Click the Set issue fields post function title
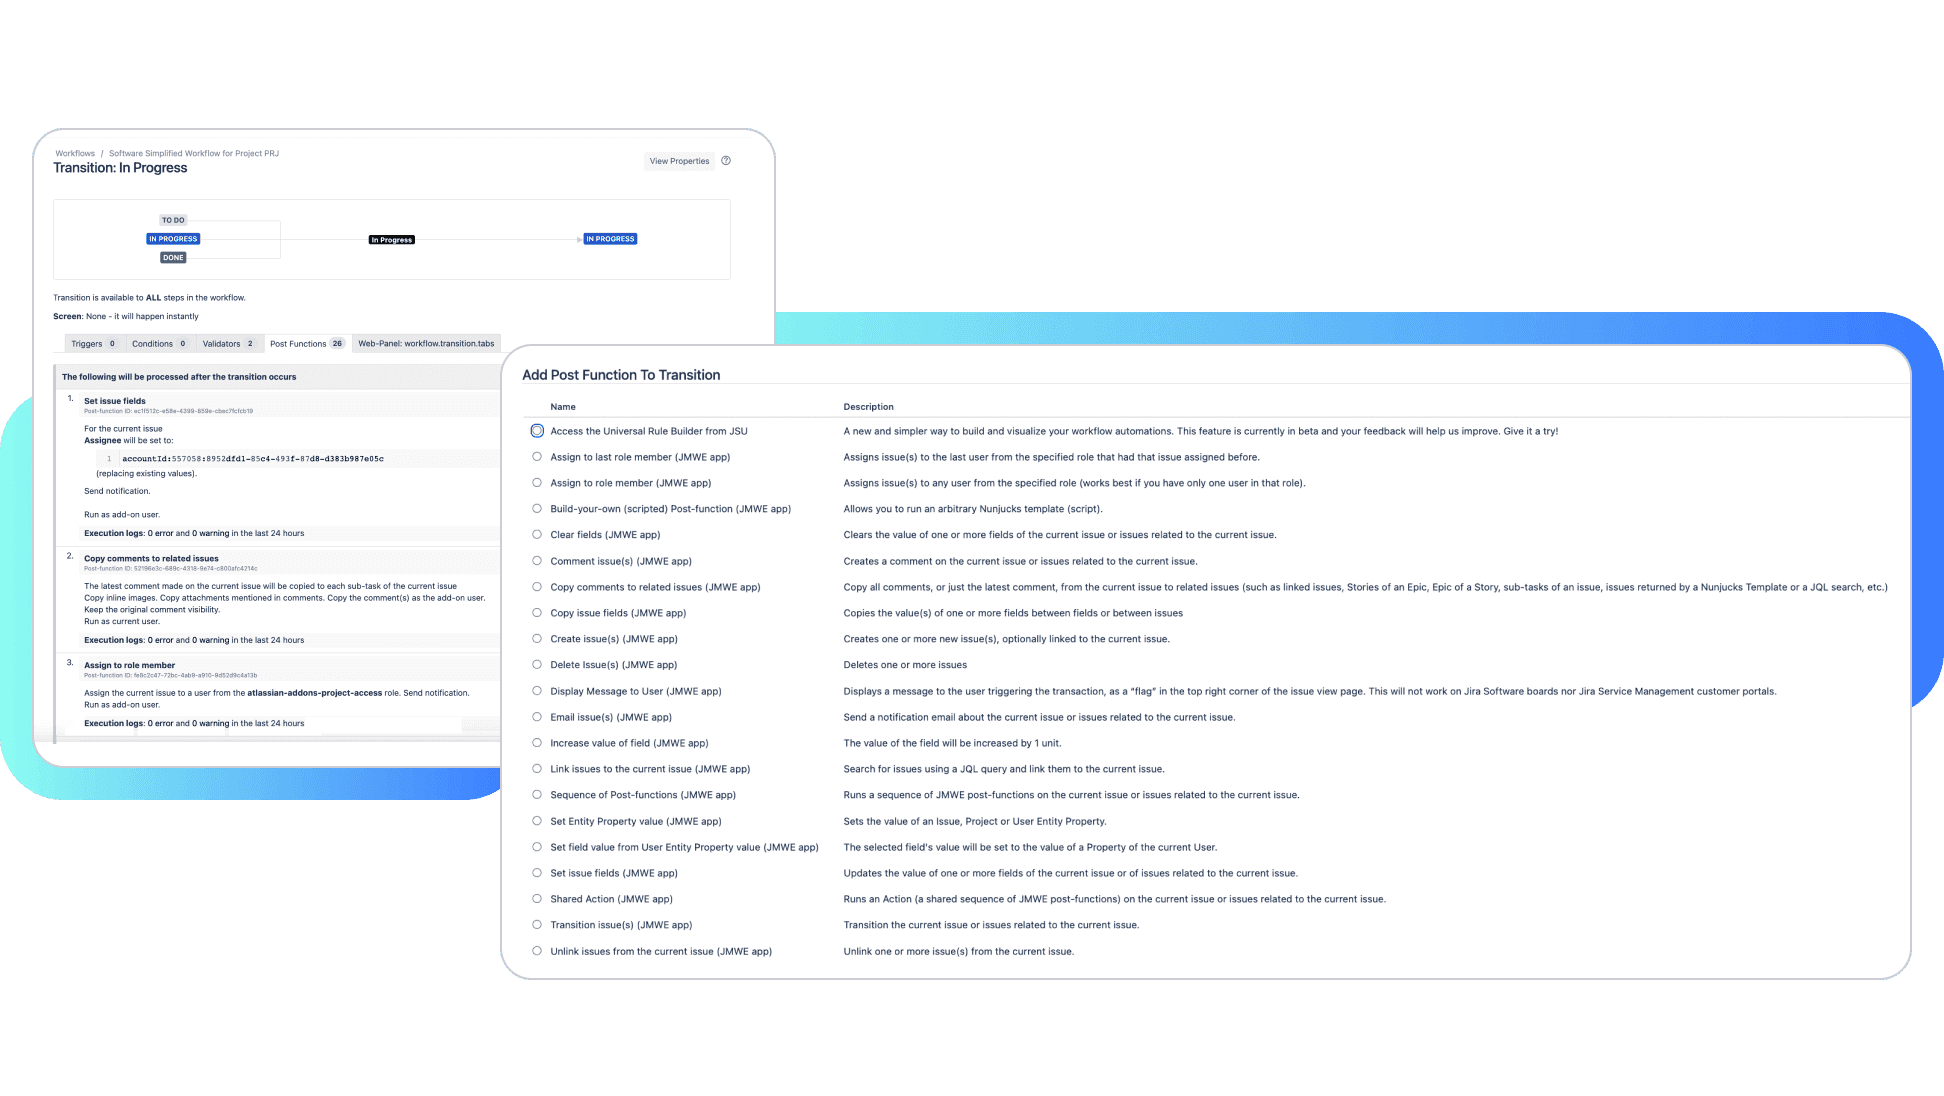Screen dimensions: 1944x1096 pos(115,401)
